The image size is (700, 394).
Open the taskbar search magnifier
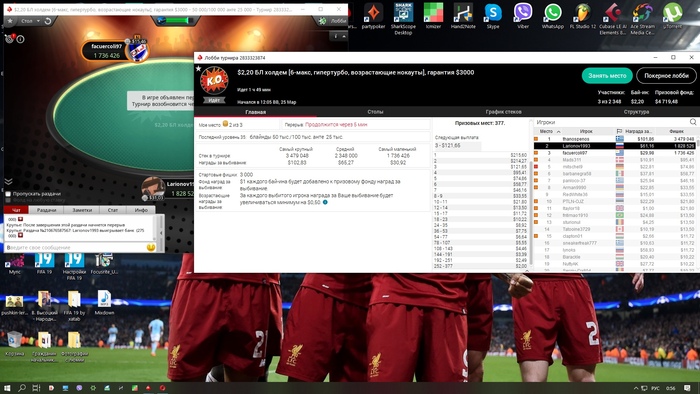(21, 388)
